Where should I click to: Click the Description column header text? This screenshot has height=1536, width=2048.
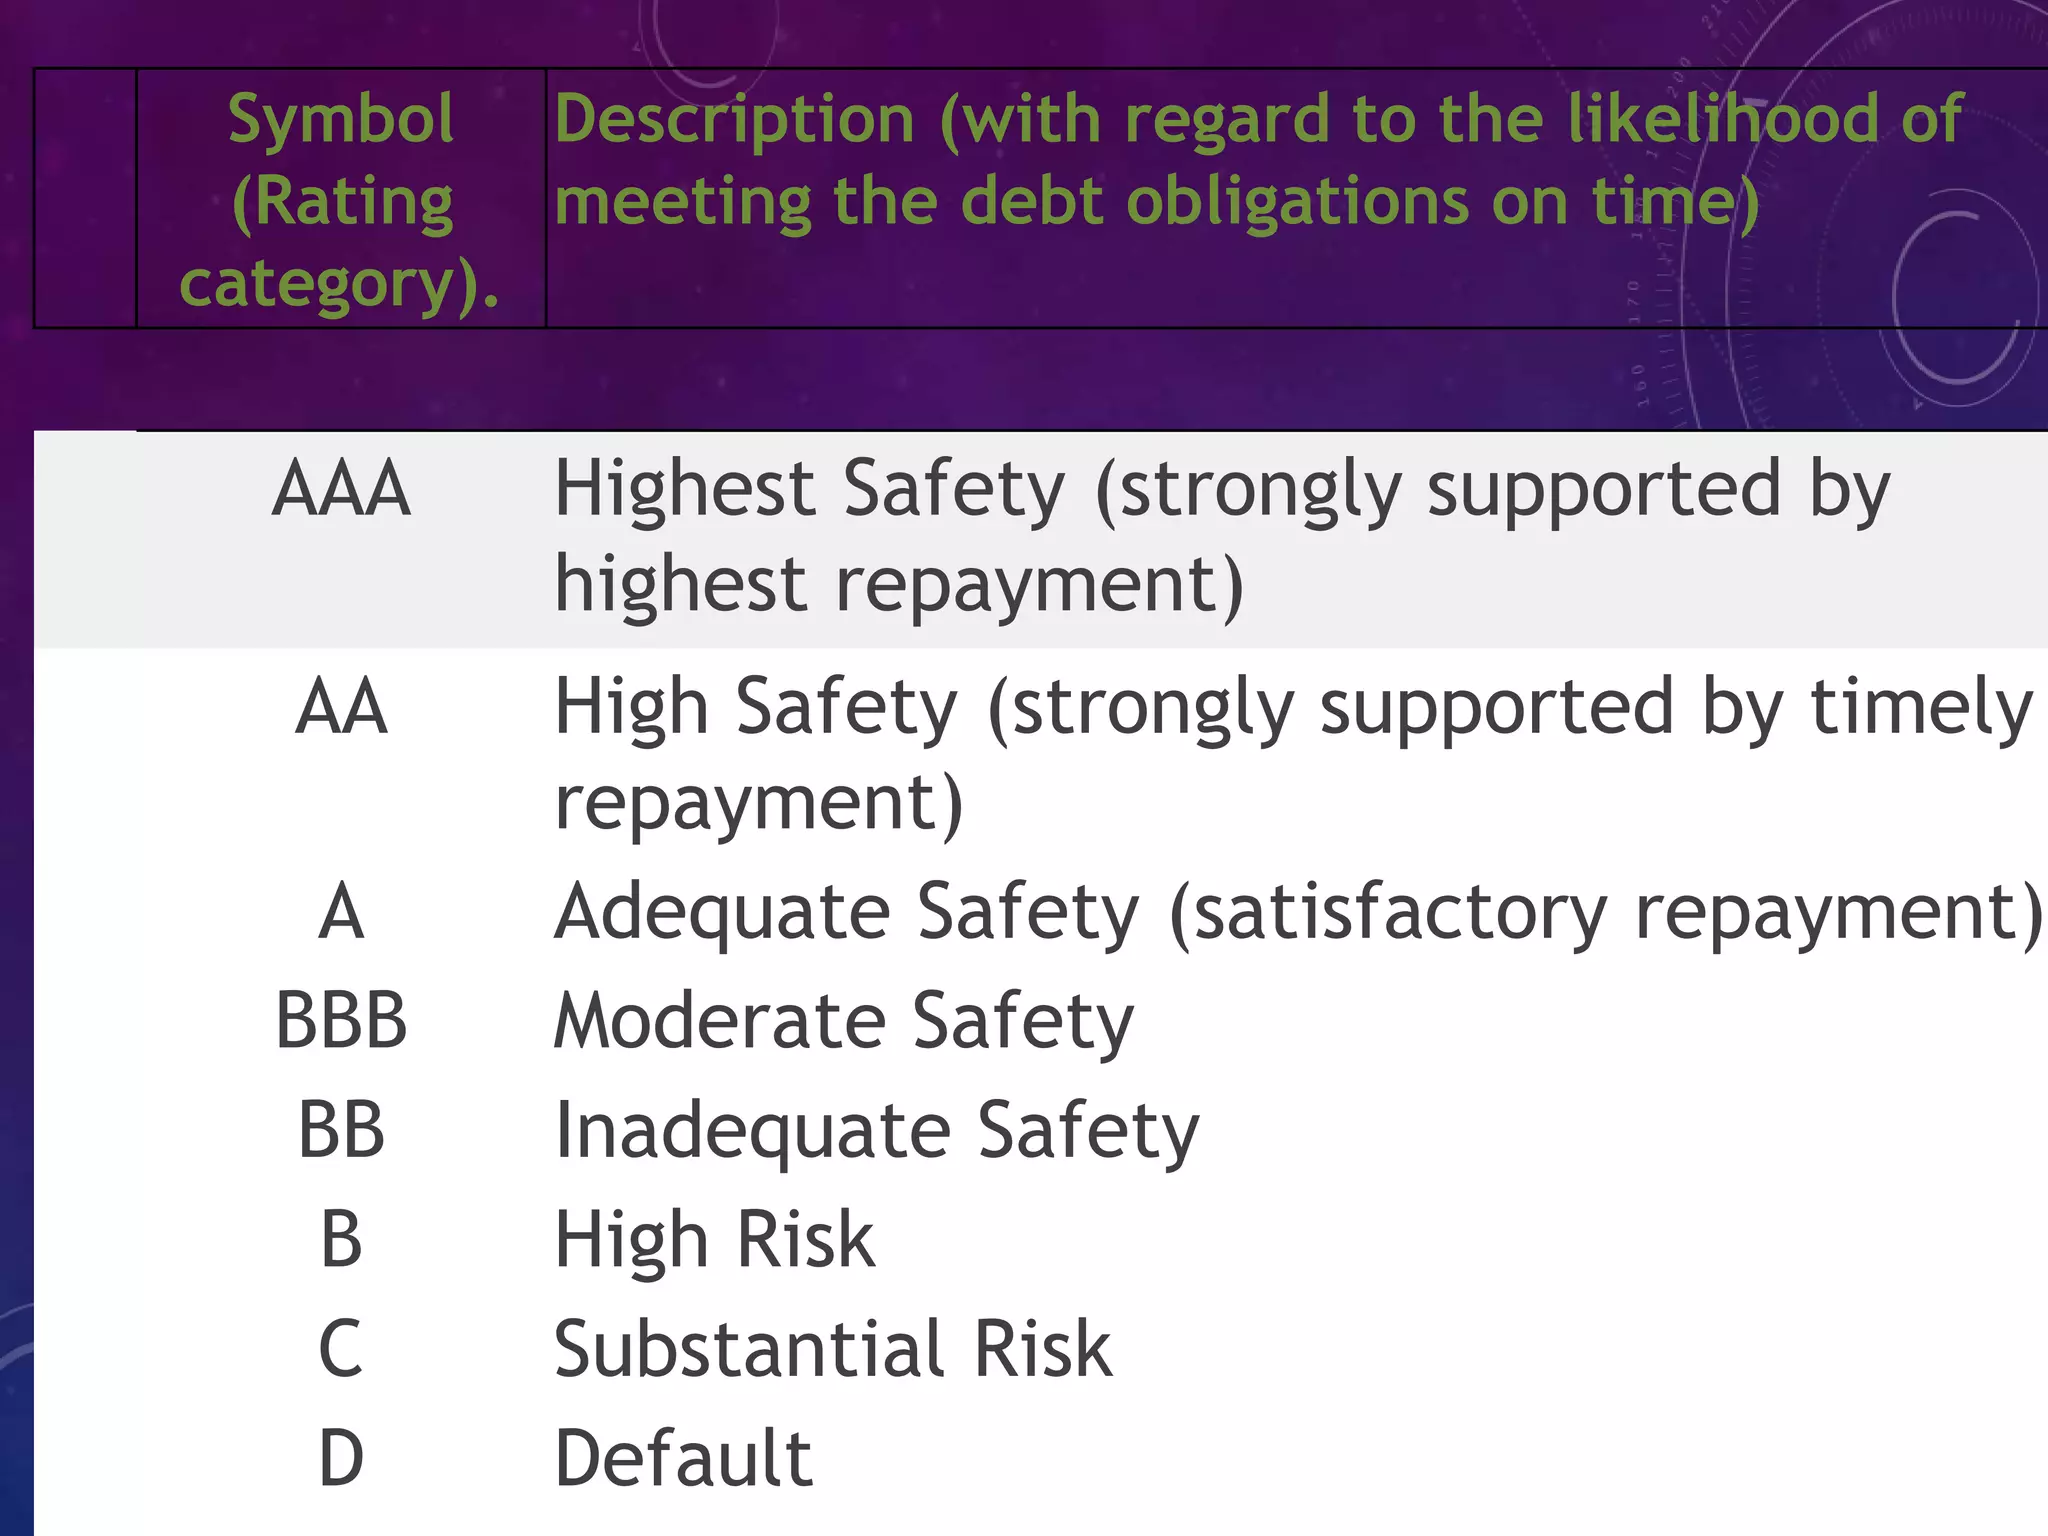coord(1156,160)
